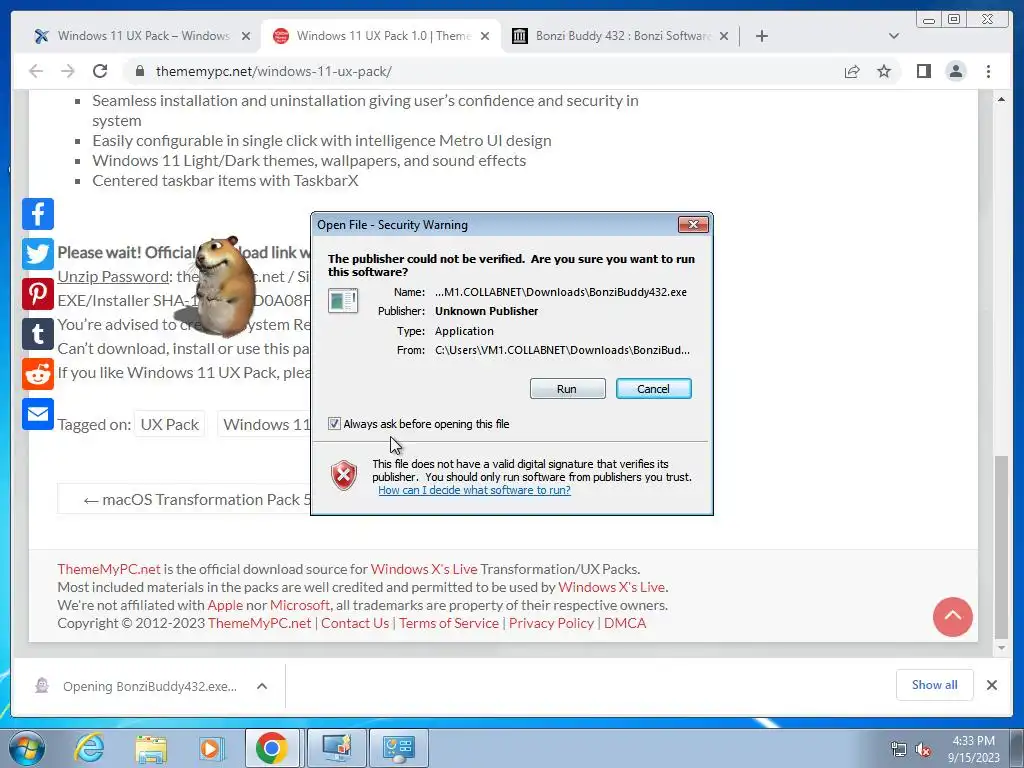This screenshot has width=1024, height=768.
Task: Share page via Twitter icon
Action: coord(38,254)
